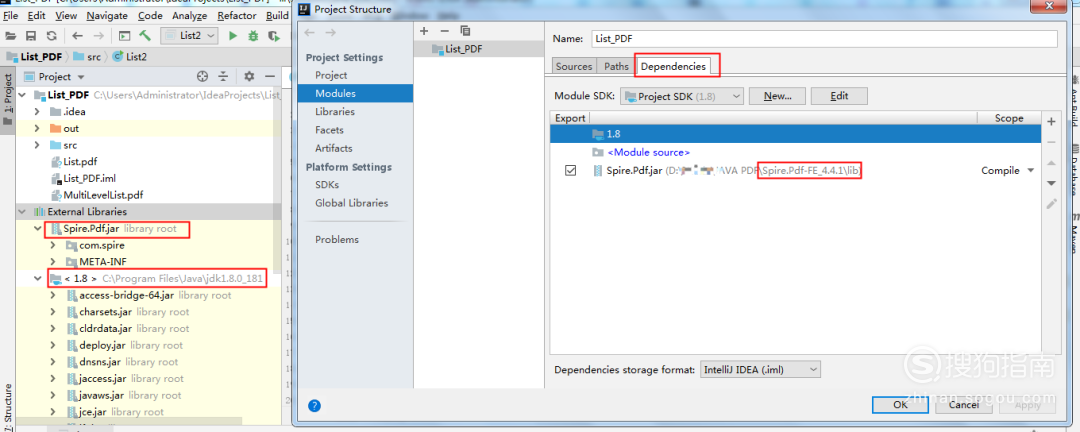
Task: Select Artifacts in Project Settings
Action: [333, 148]
